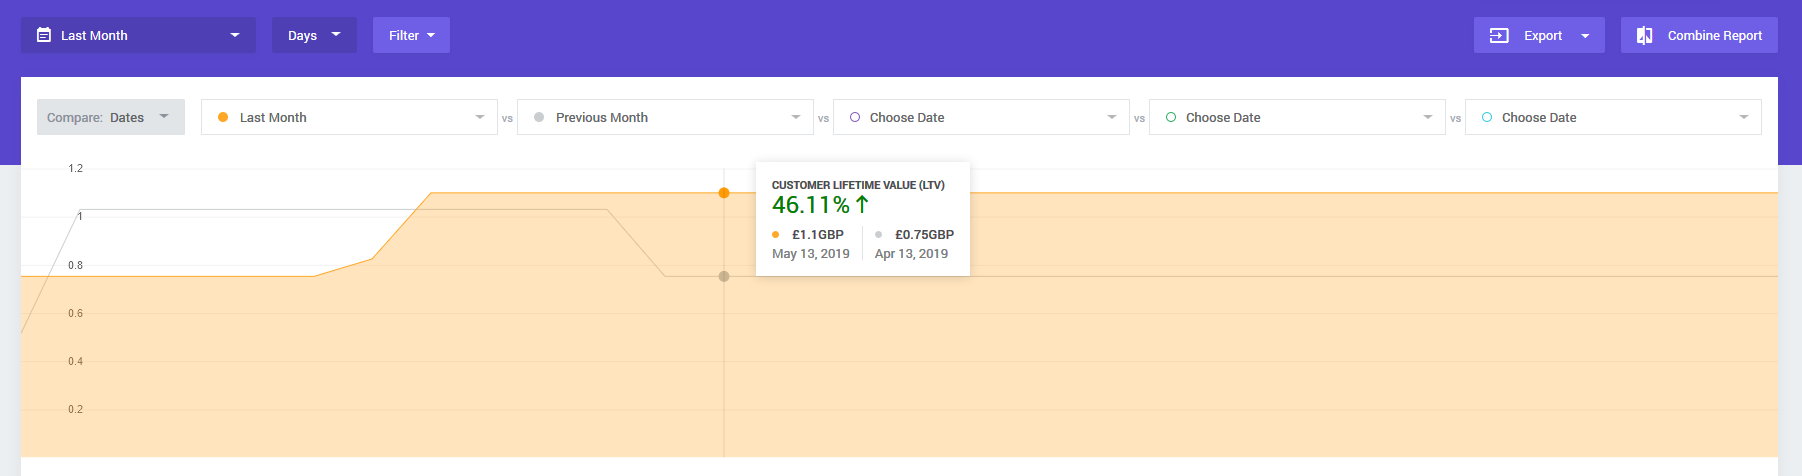Click the Combine Report button

click(1699, 35)
